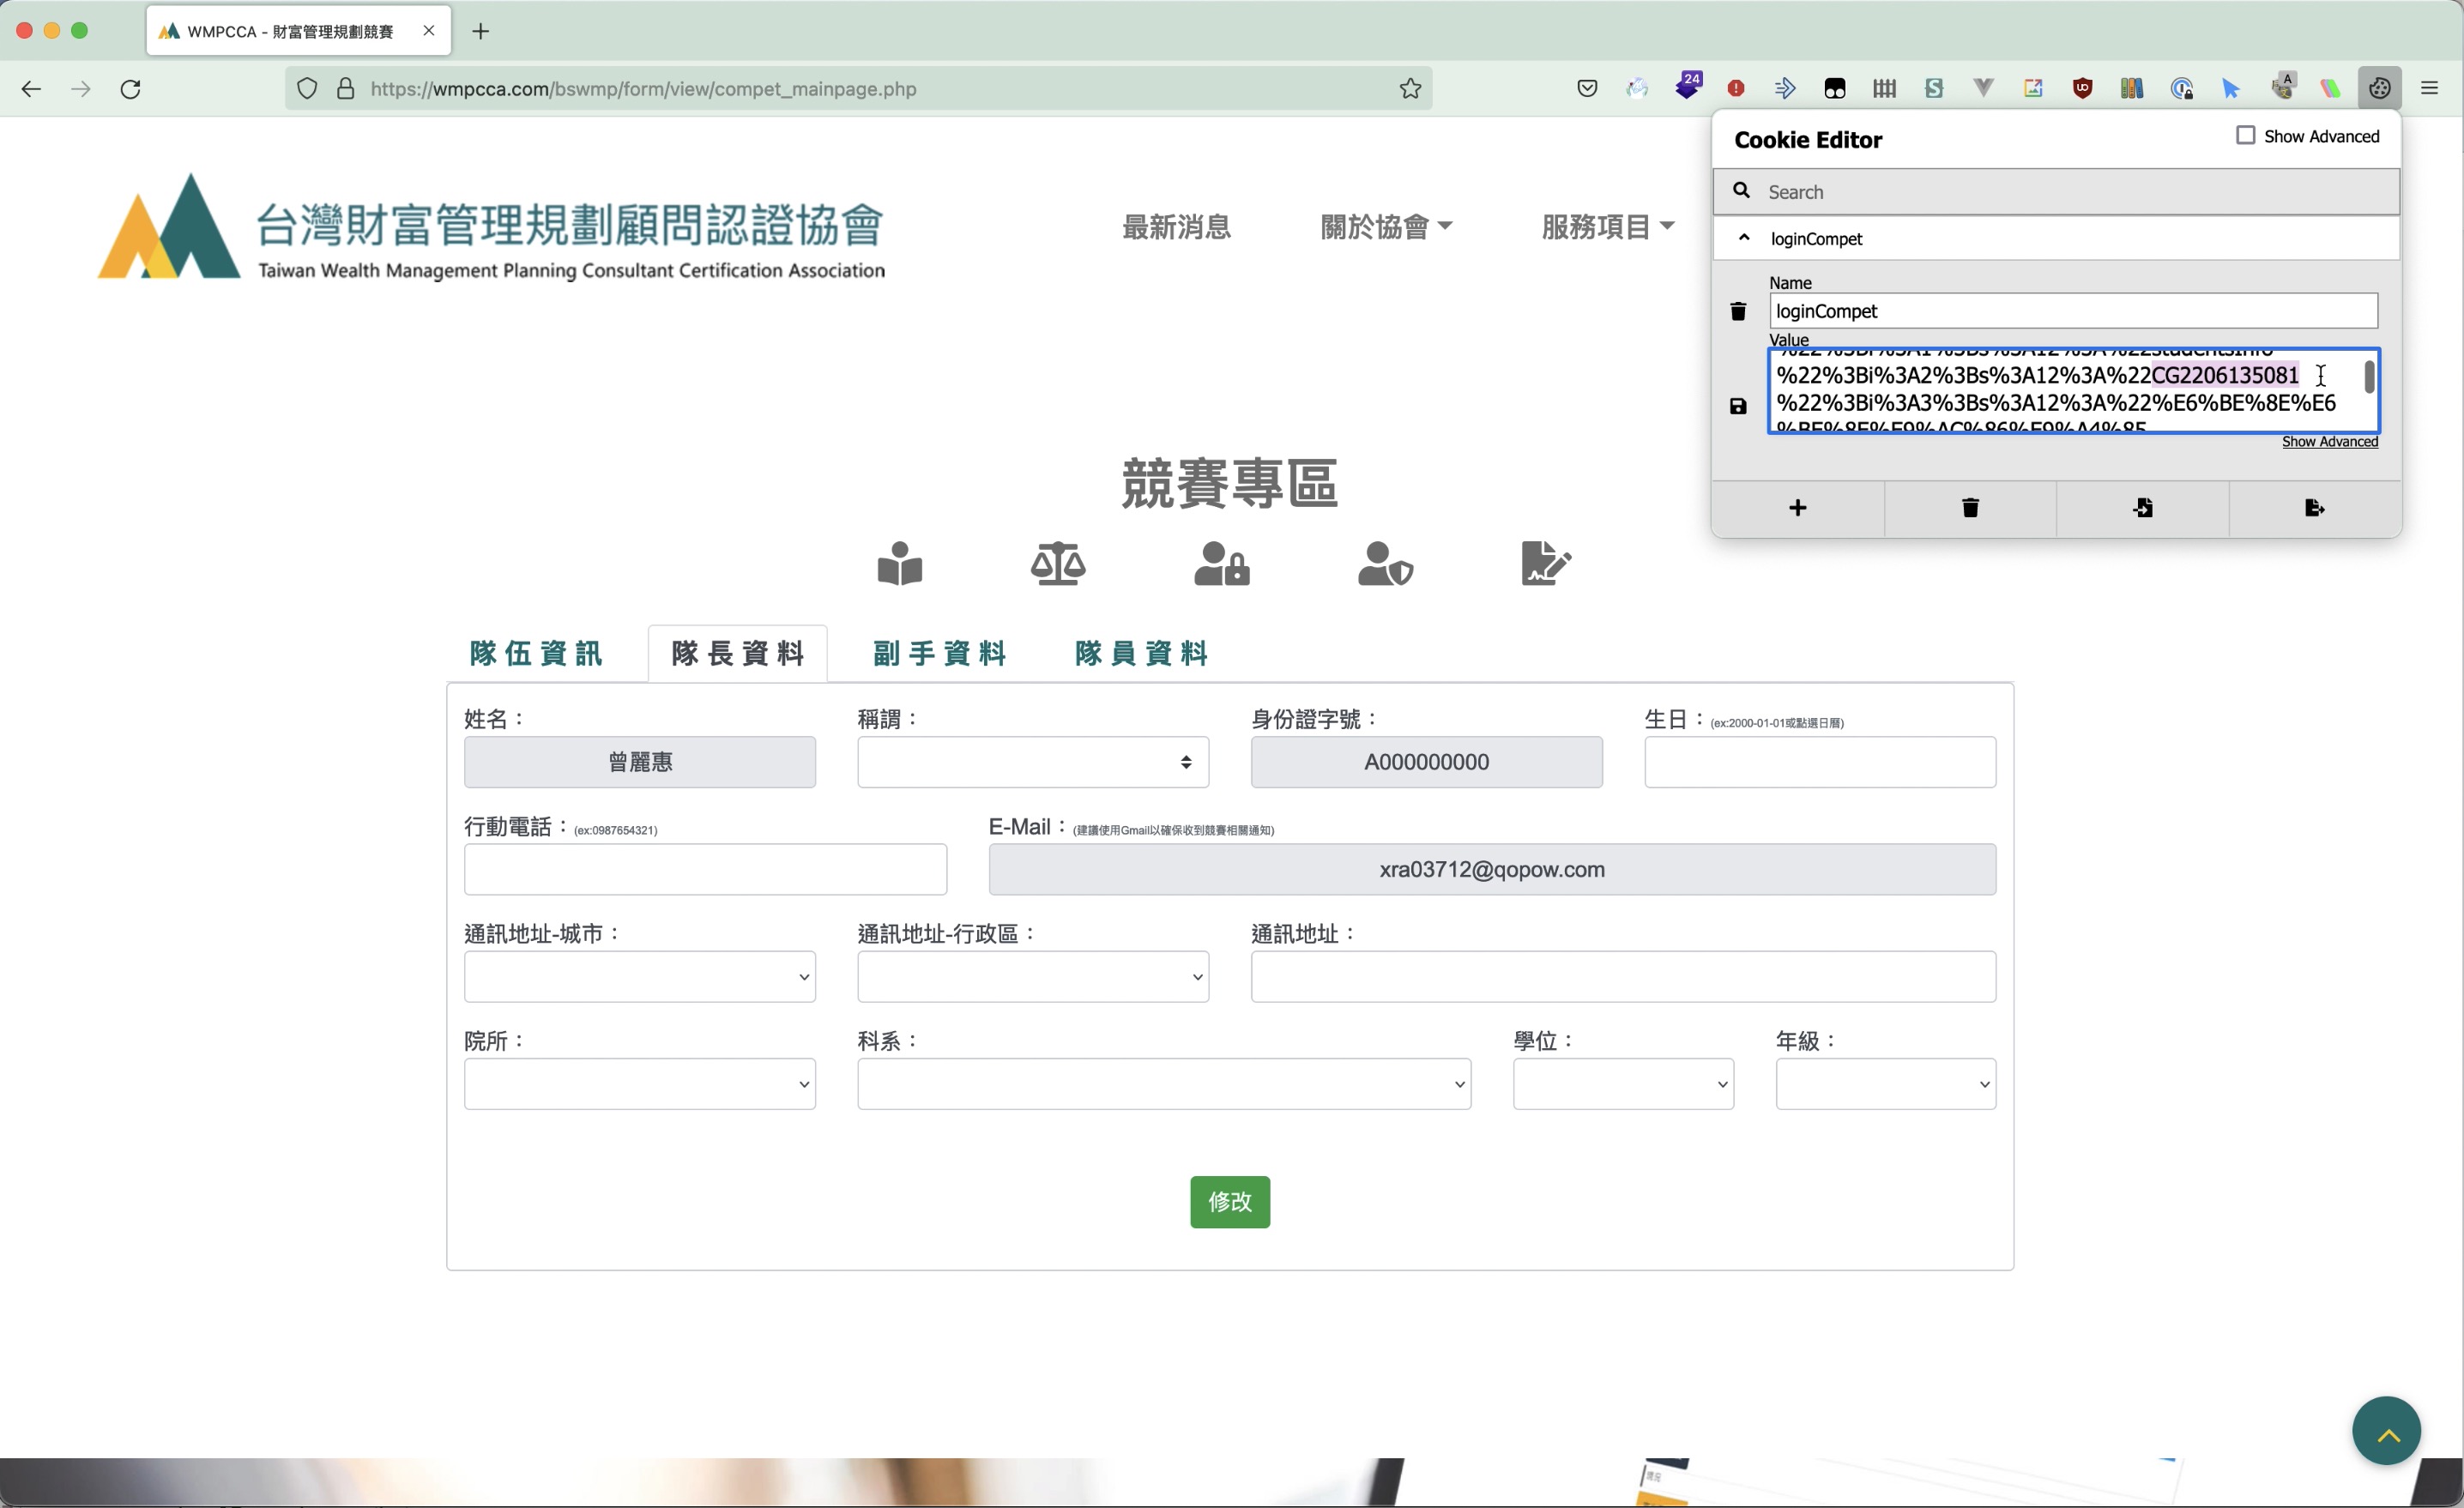
Task: Expand the 服務項目 nav menu
Action: point(1607,227)
